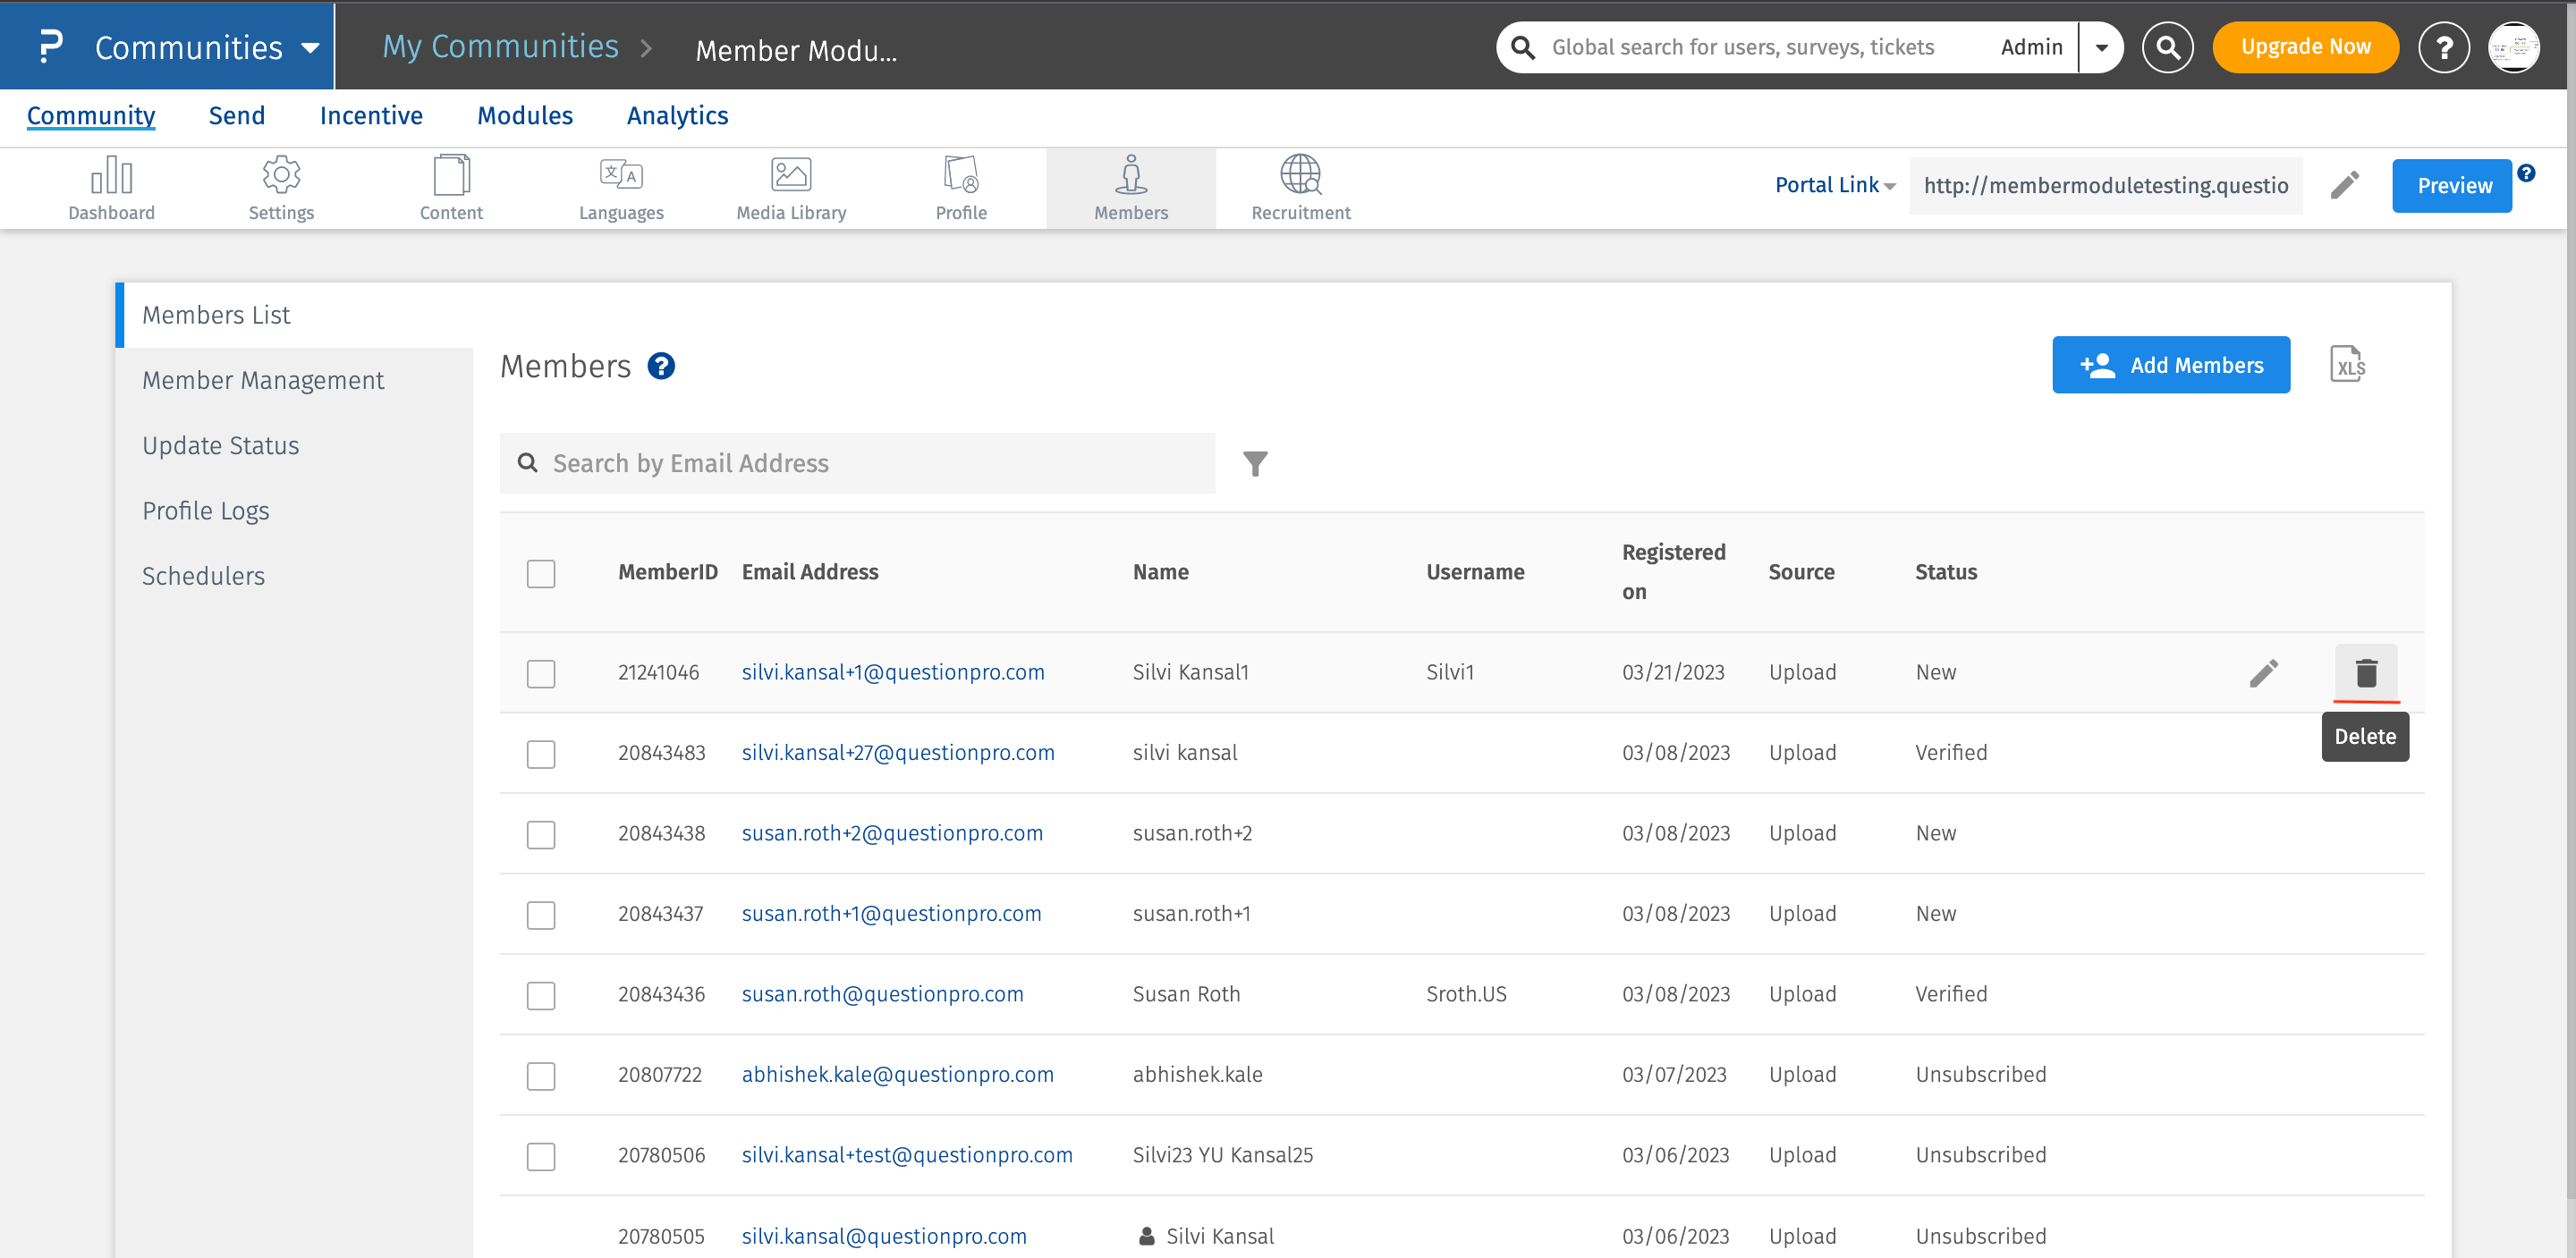Check the box for susan.roth@questionpro.com row
Image resolution: width=2576 pixels, height=1258 pixels.
(x=541, y=995)
